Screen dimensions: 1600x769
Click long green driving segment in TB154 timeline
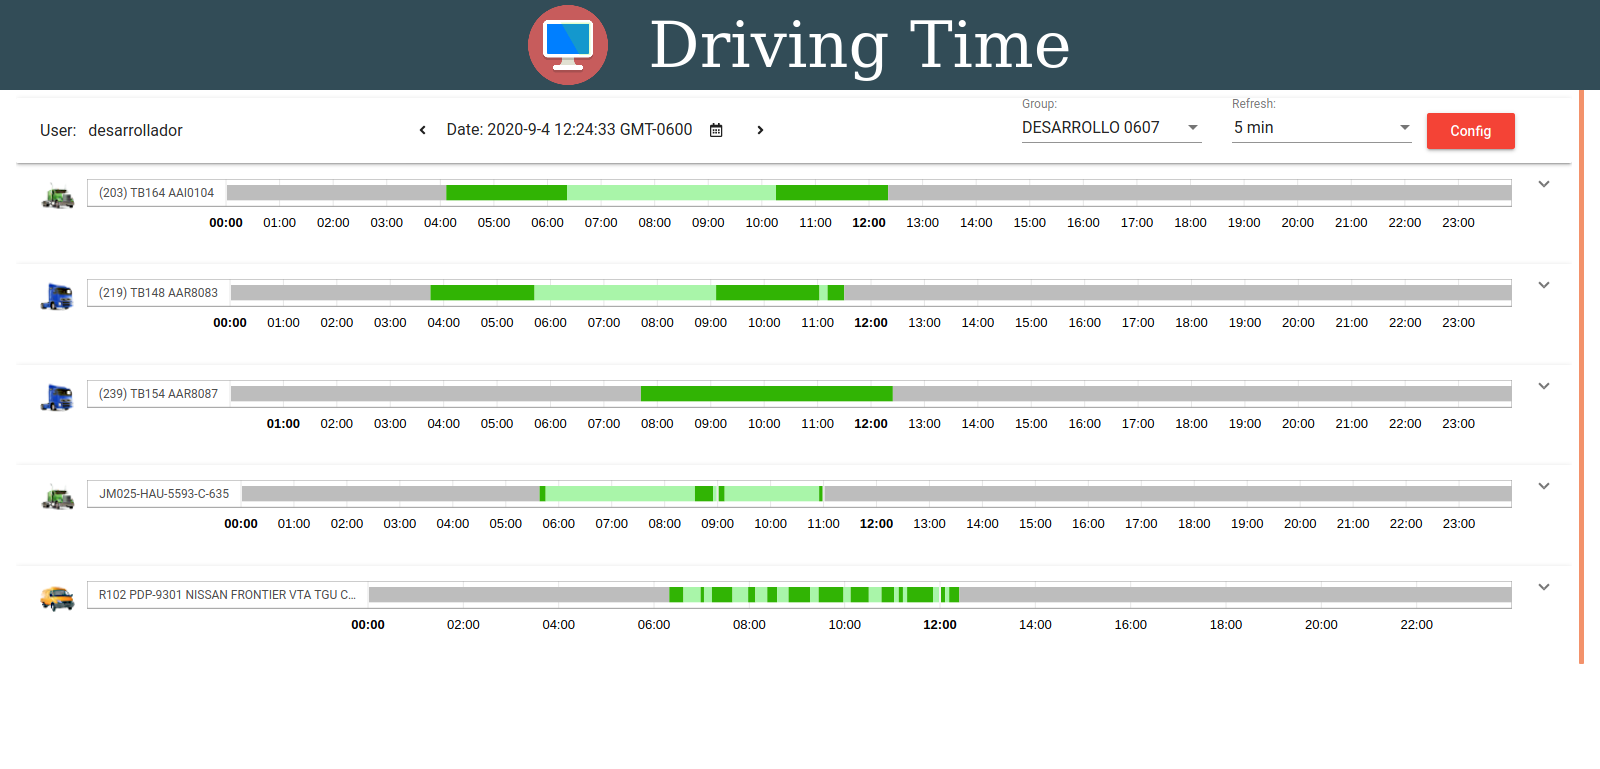pyautogui.click(x=766, y=394)
